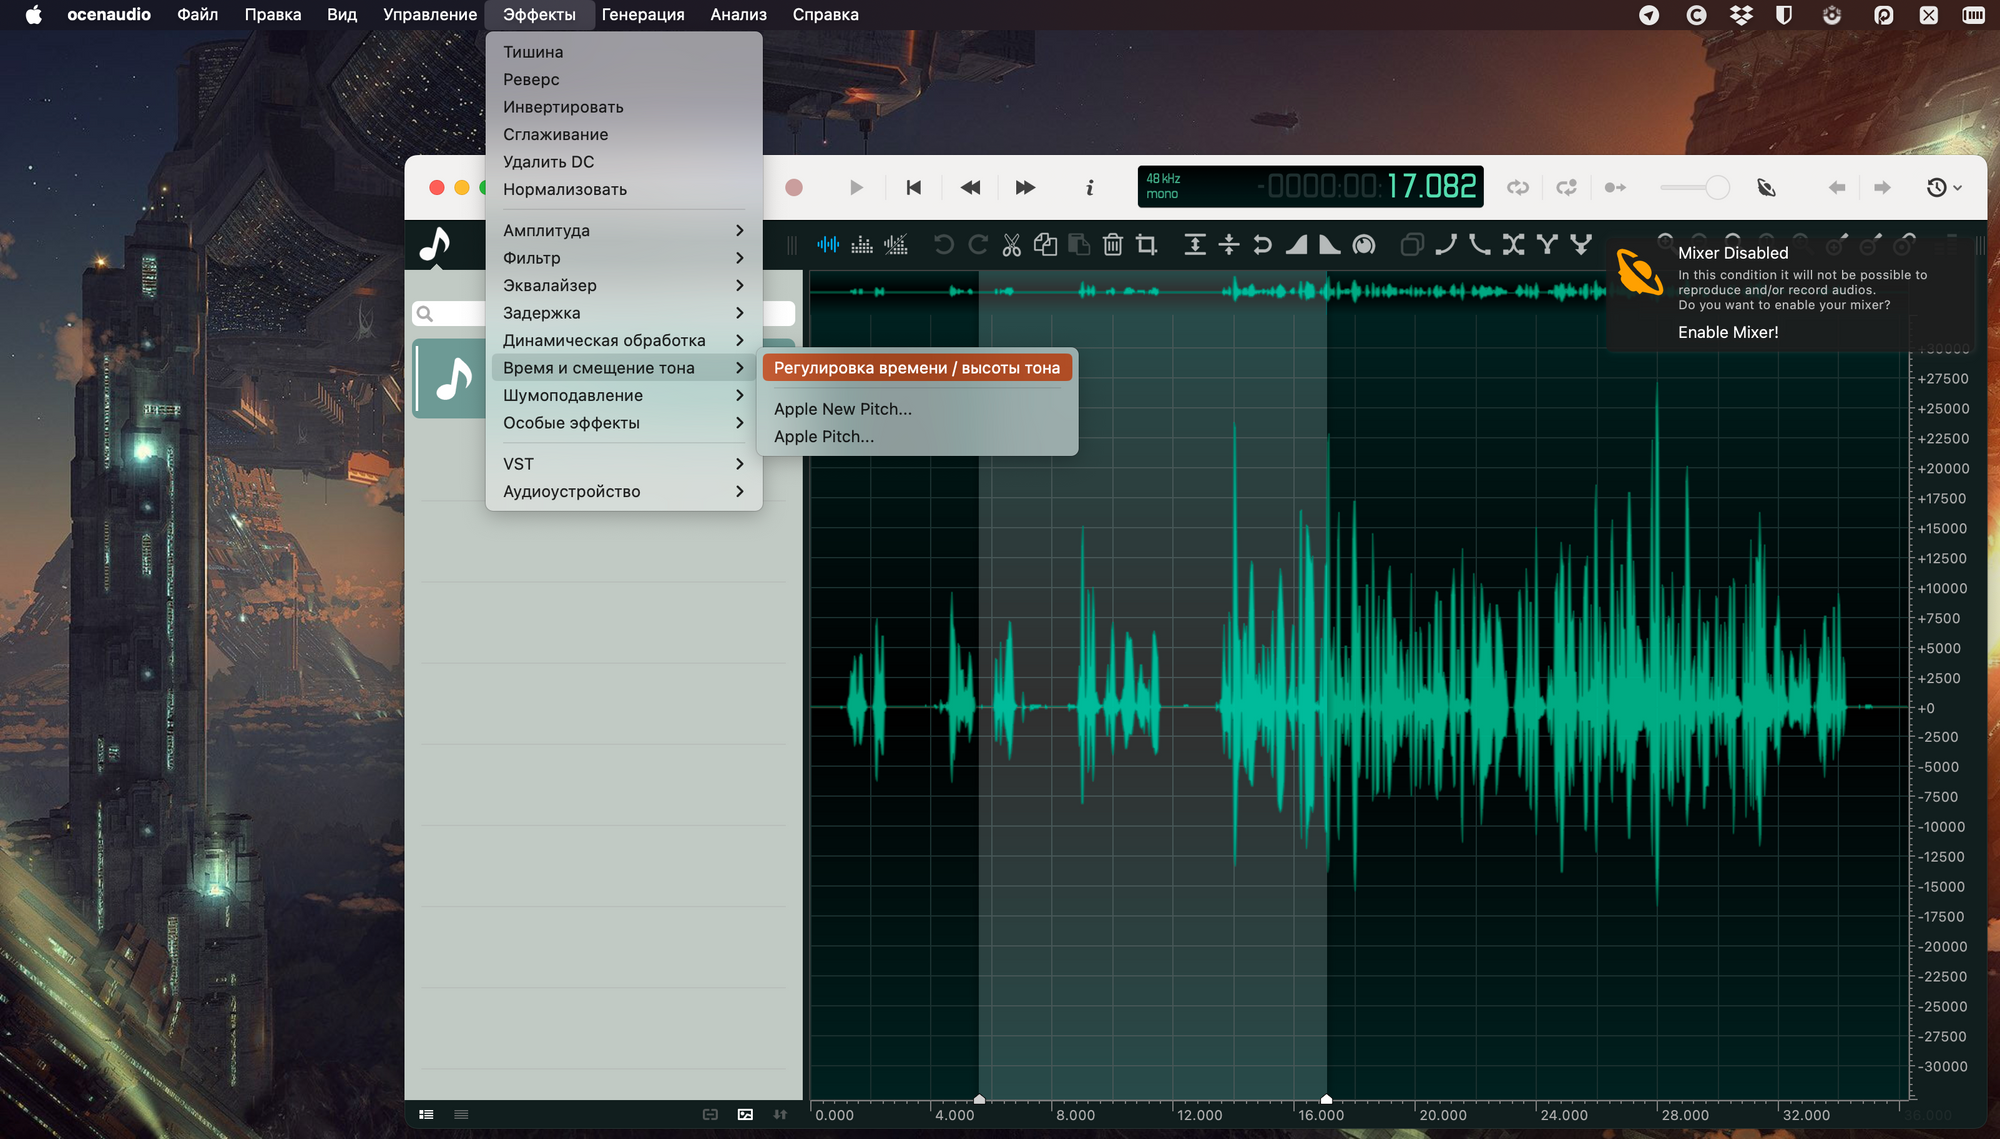Click the Crop selection tool icon
This screenshot has width=2000, height=1139.
(x=1147, y=245)
